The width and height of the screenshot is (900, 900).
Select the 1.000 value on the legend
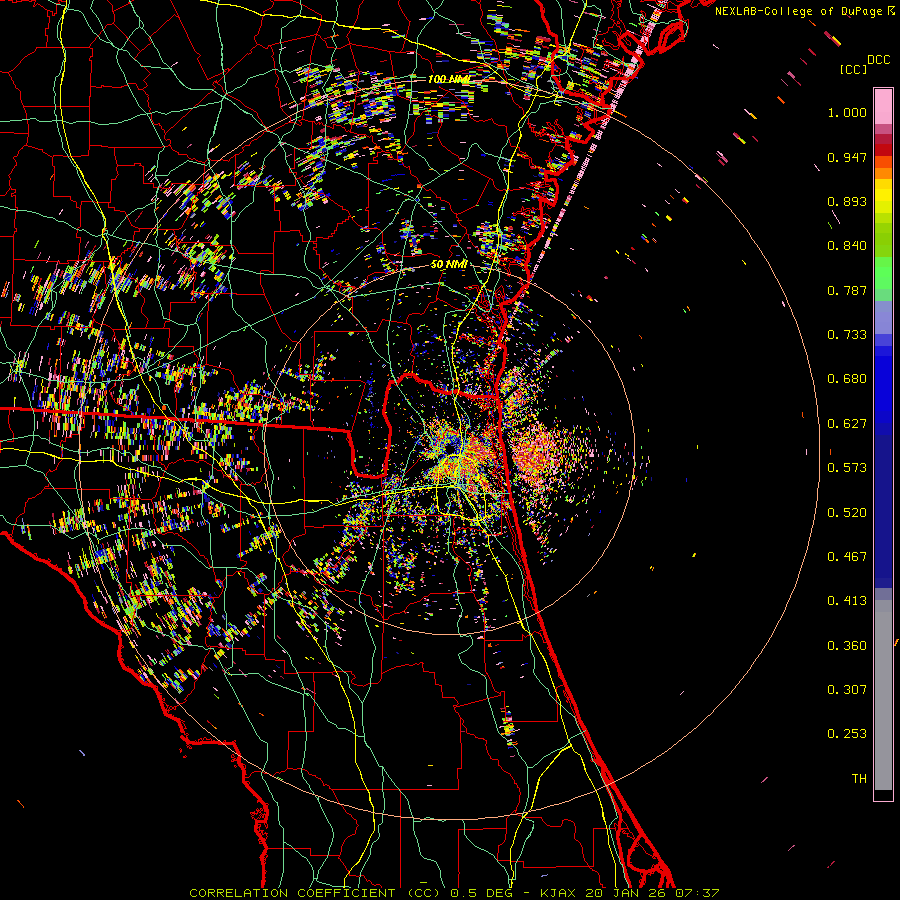[847, 113]
